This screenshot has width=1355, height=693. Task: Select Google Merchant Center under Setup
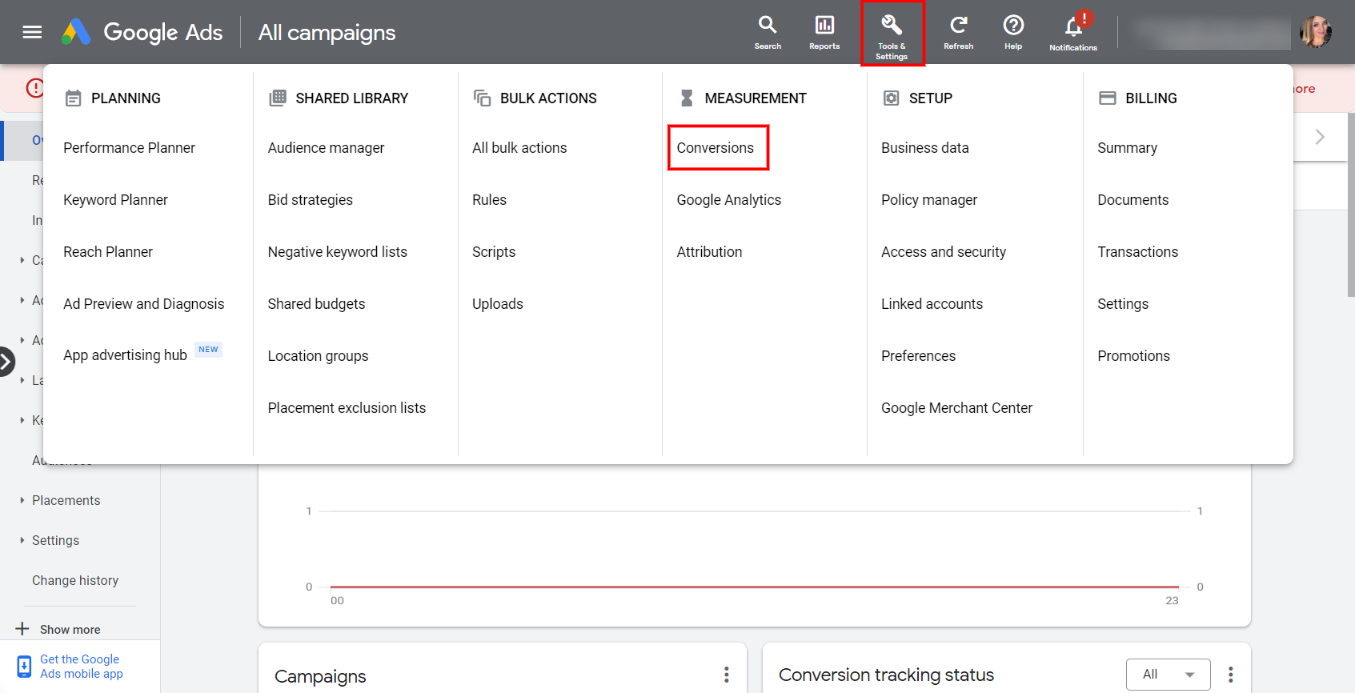(x=956, y=407)
